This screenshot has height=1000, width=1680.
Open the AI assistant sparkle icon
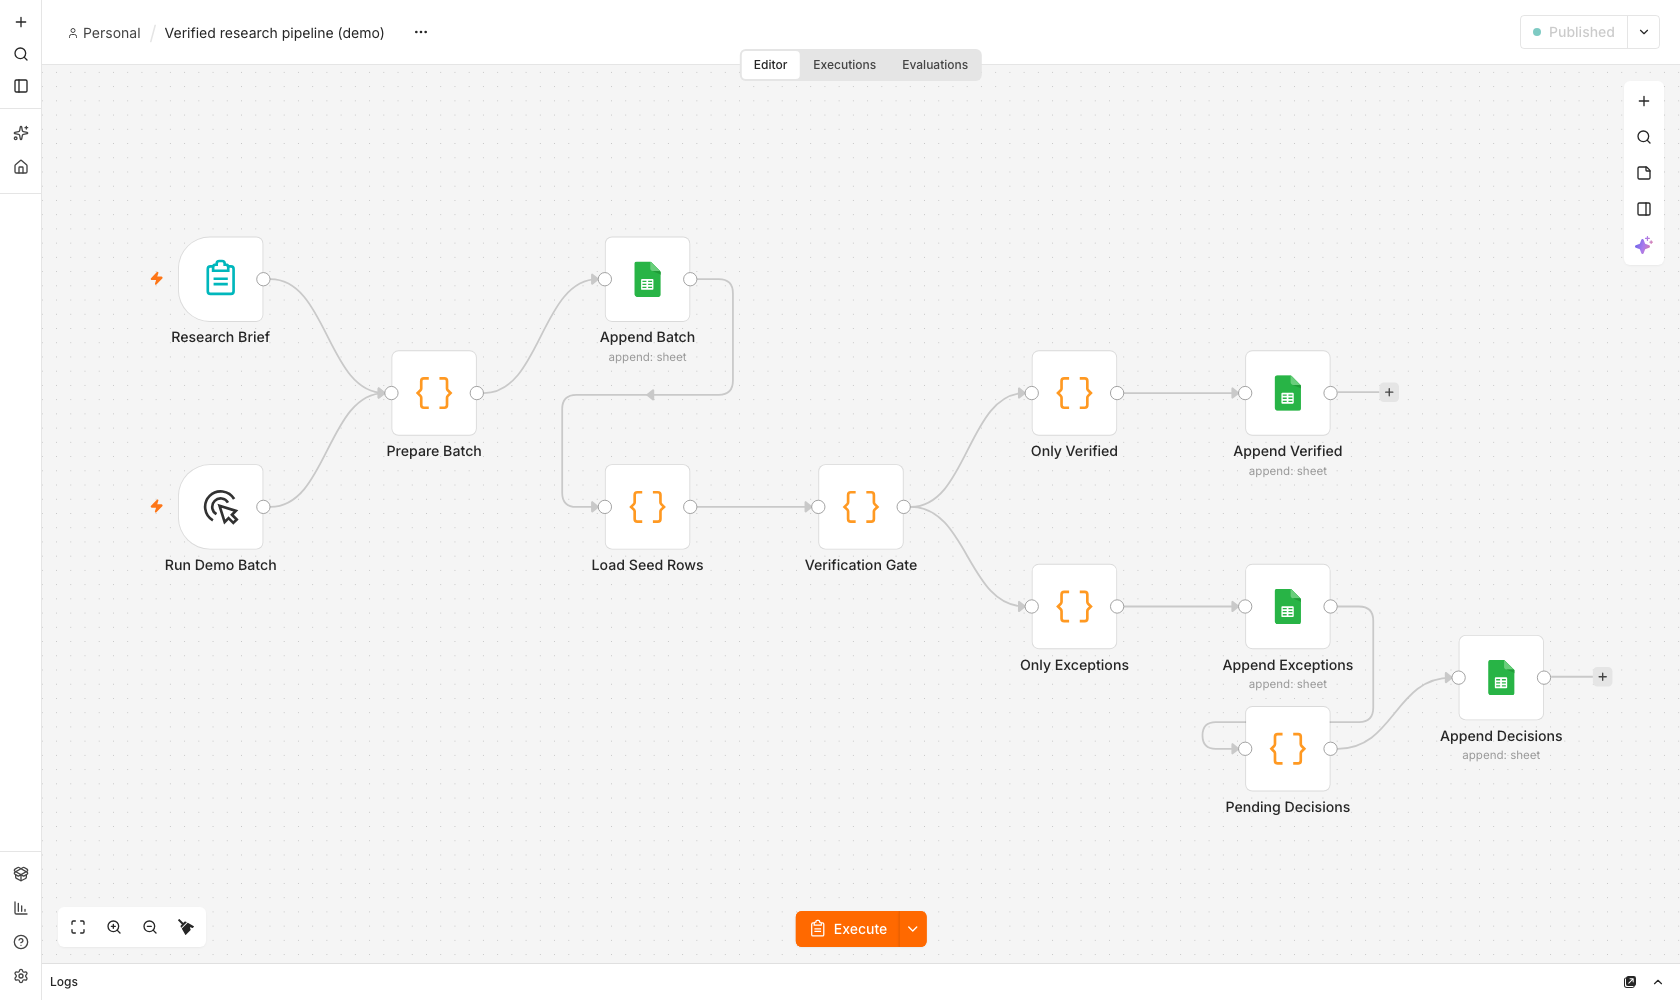pyautogui.click(x=1644, y=245)
